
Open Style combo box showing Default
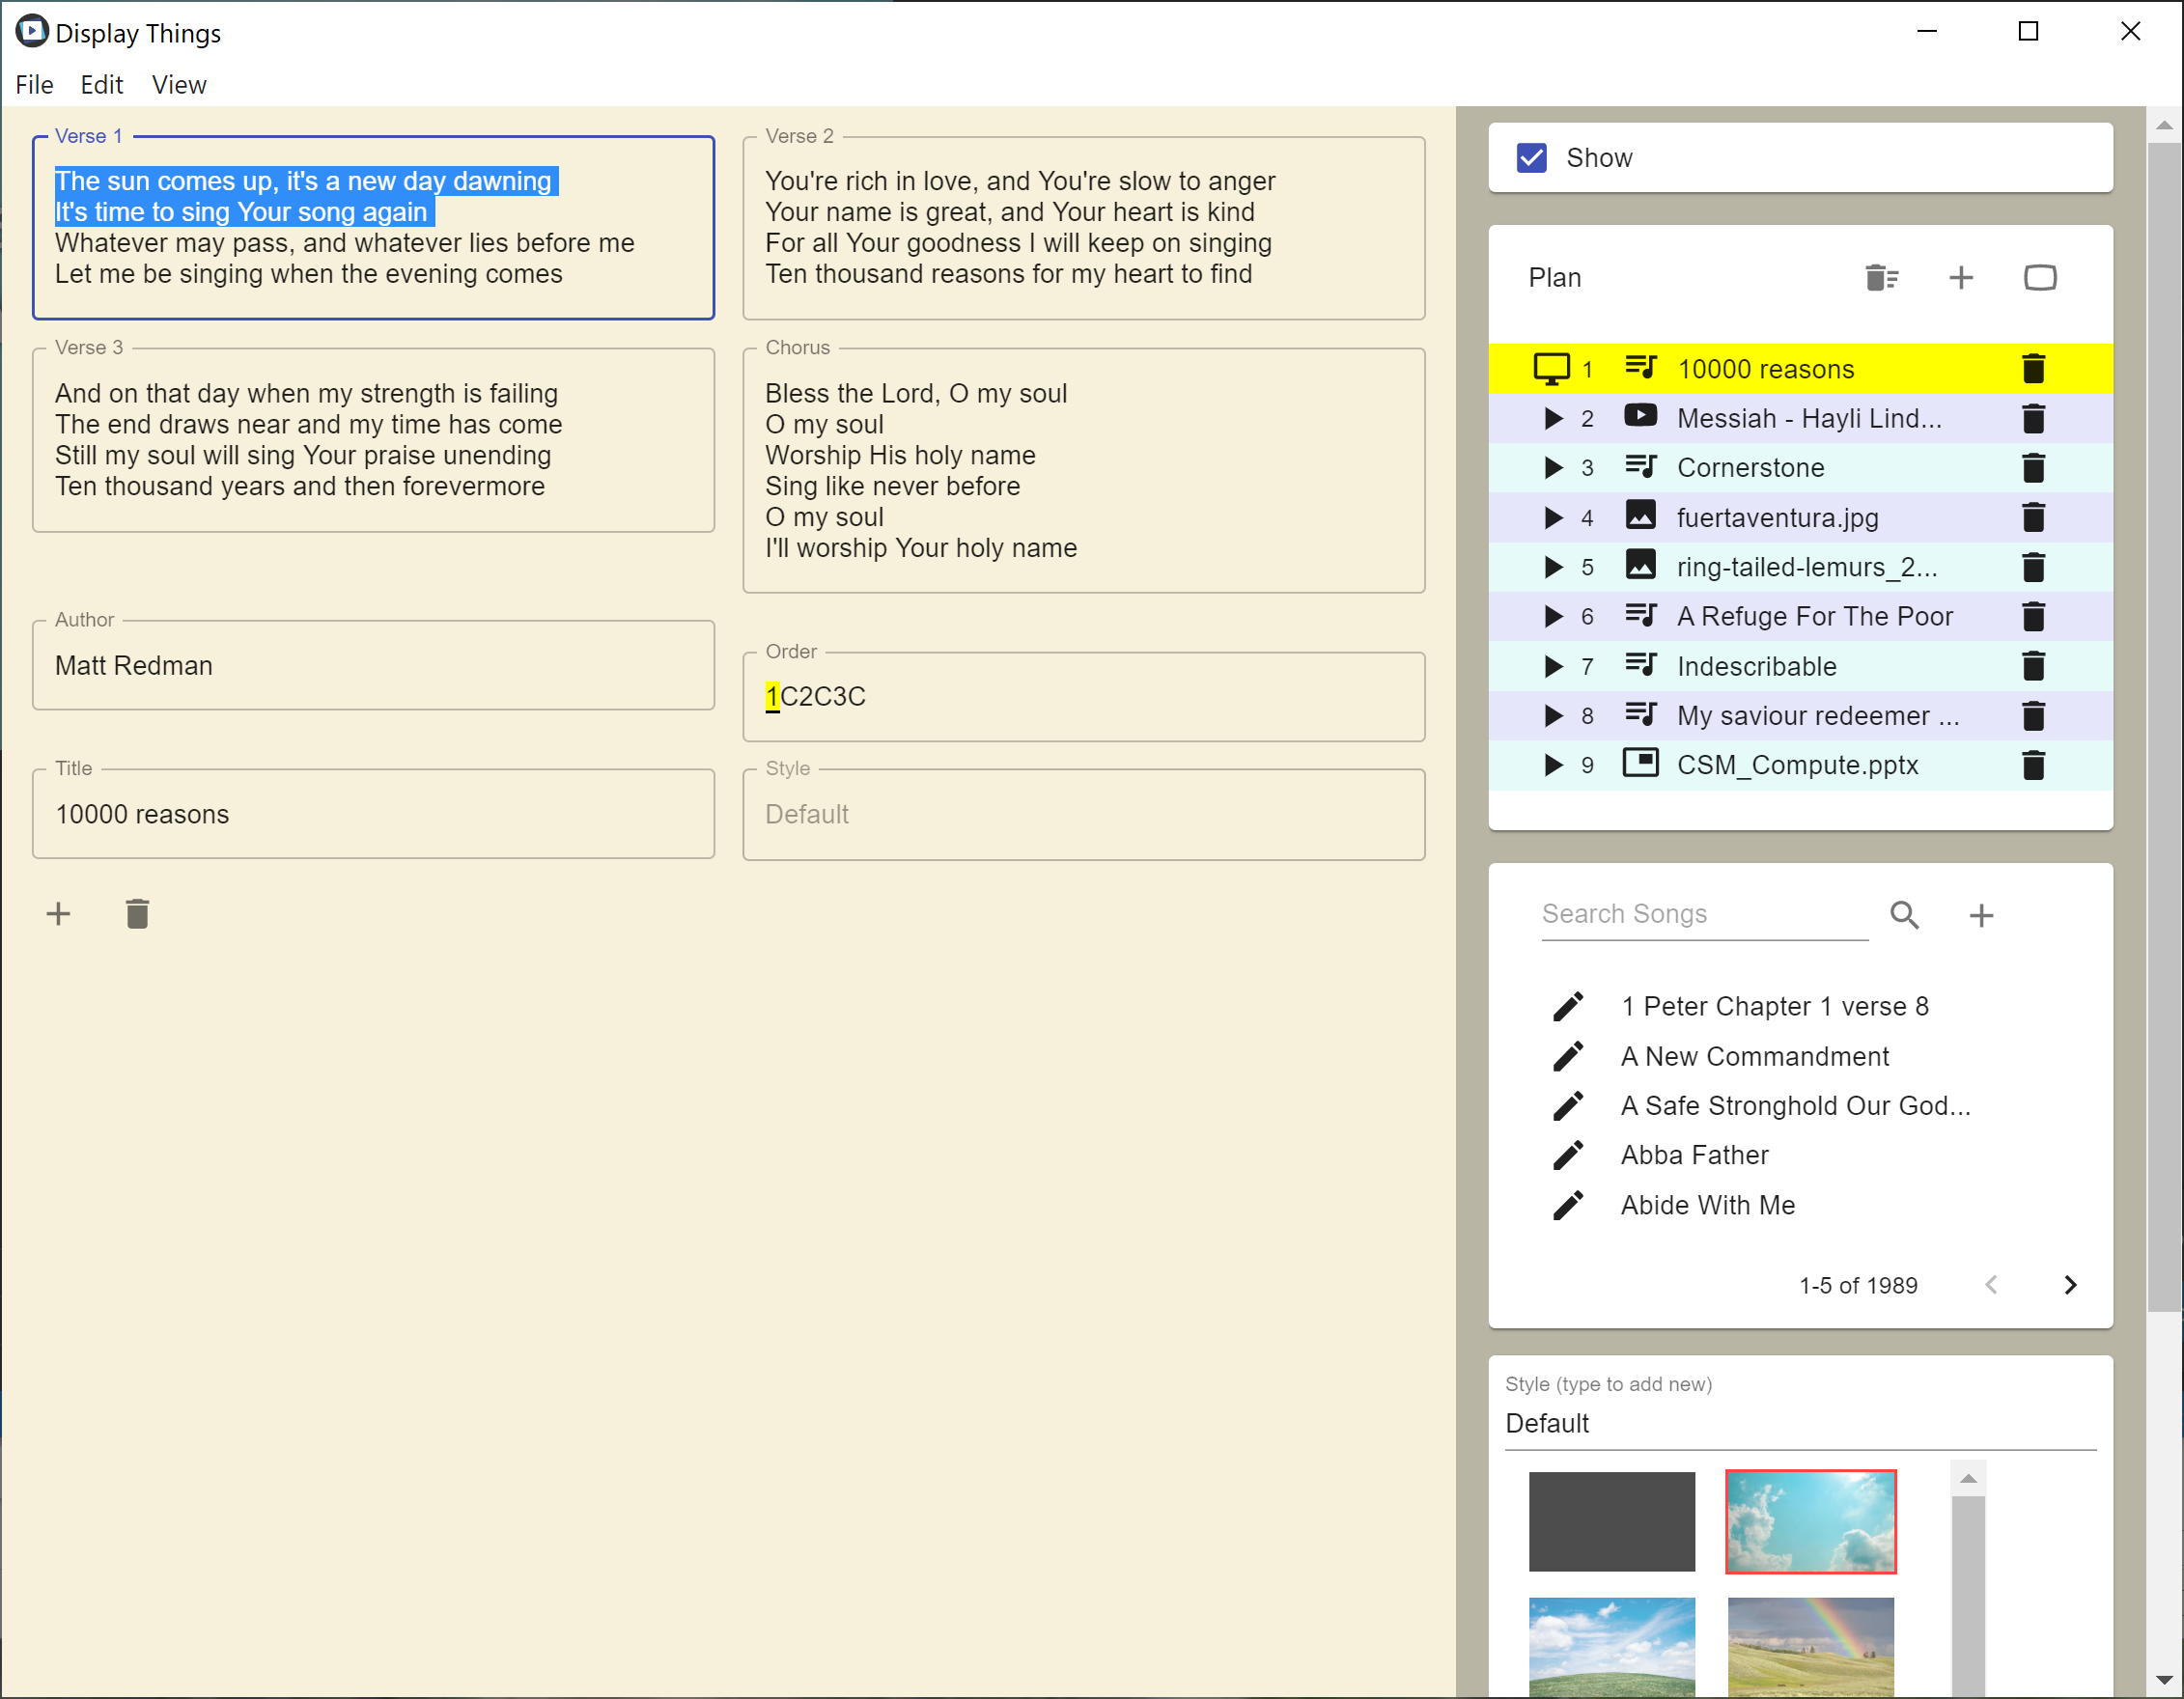tap(1799, 1423)
